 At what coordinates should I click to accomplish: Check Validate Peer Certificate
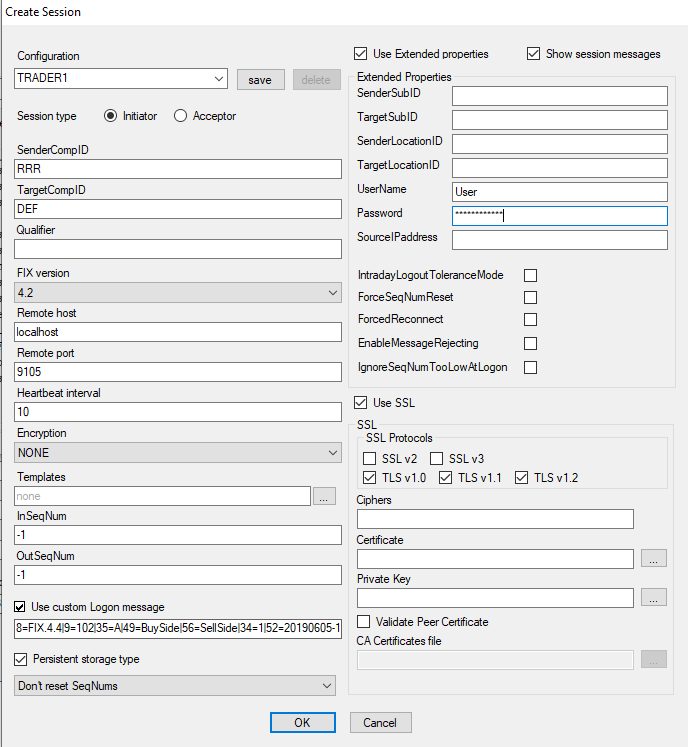[364, 621]
